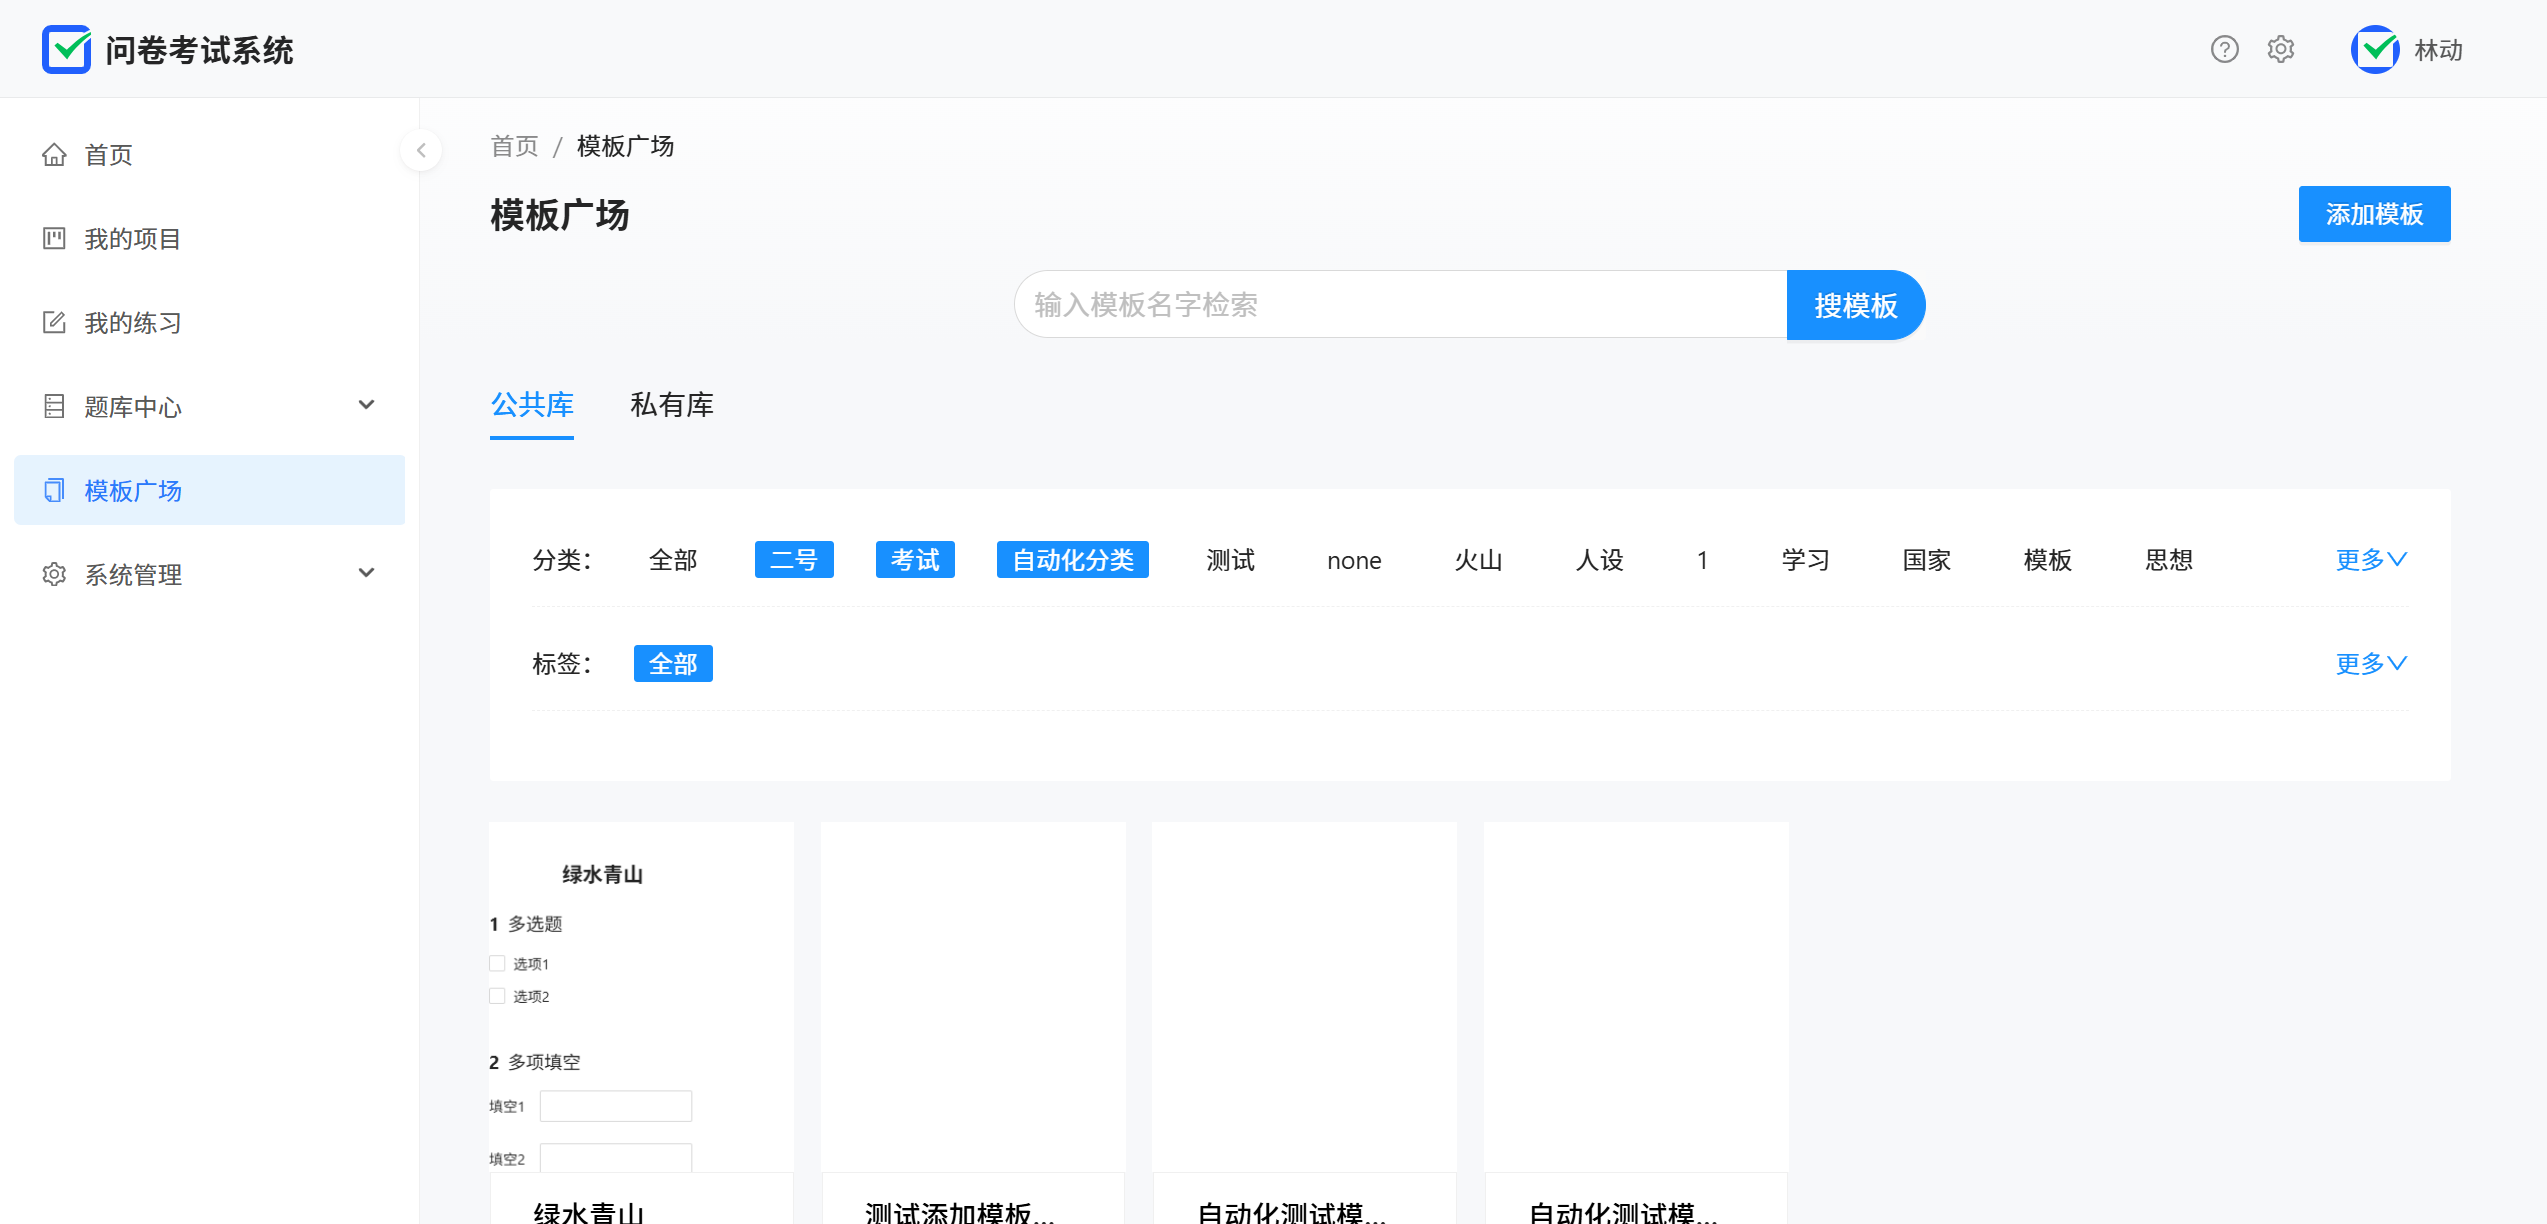Screen dimensions: 2547x1224
Task: Open settings gear icon in header
Action: (2280, 49)
